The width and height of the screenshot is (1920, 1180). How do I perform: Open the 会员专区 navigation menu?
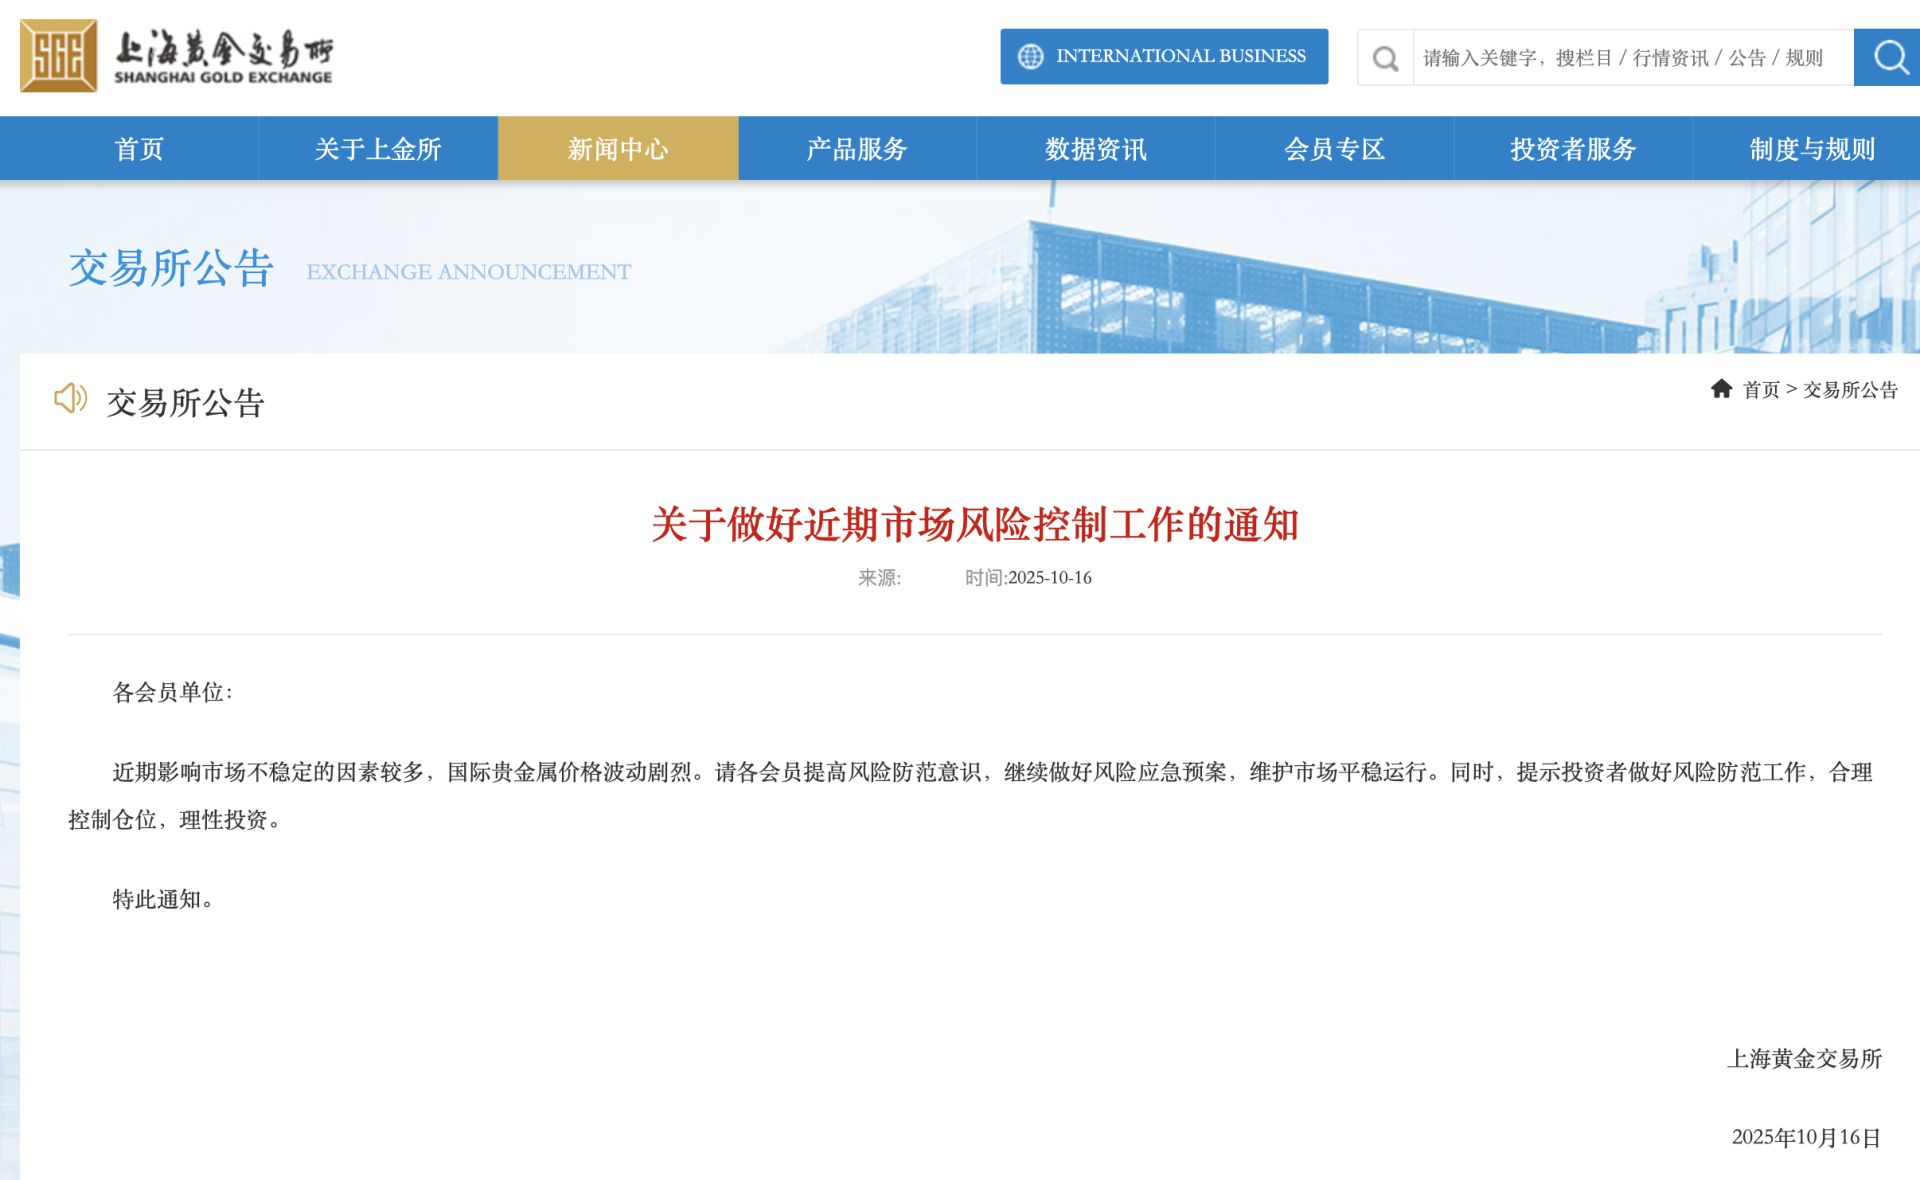[x=1335, y=149]
